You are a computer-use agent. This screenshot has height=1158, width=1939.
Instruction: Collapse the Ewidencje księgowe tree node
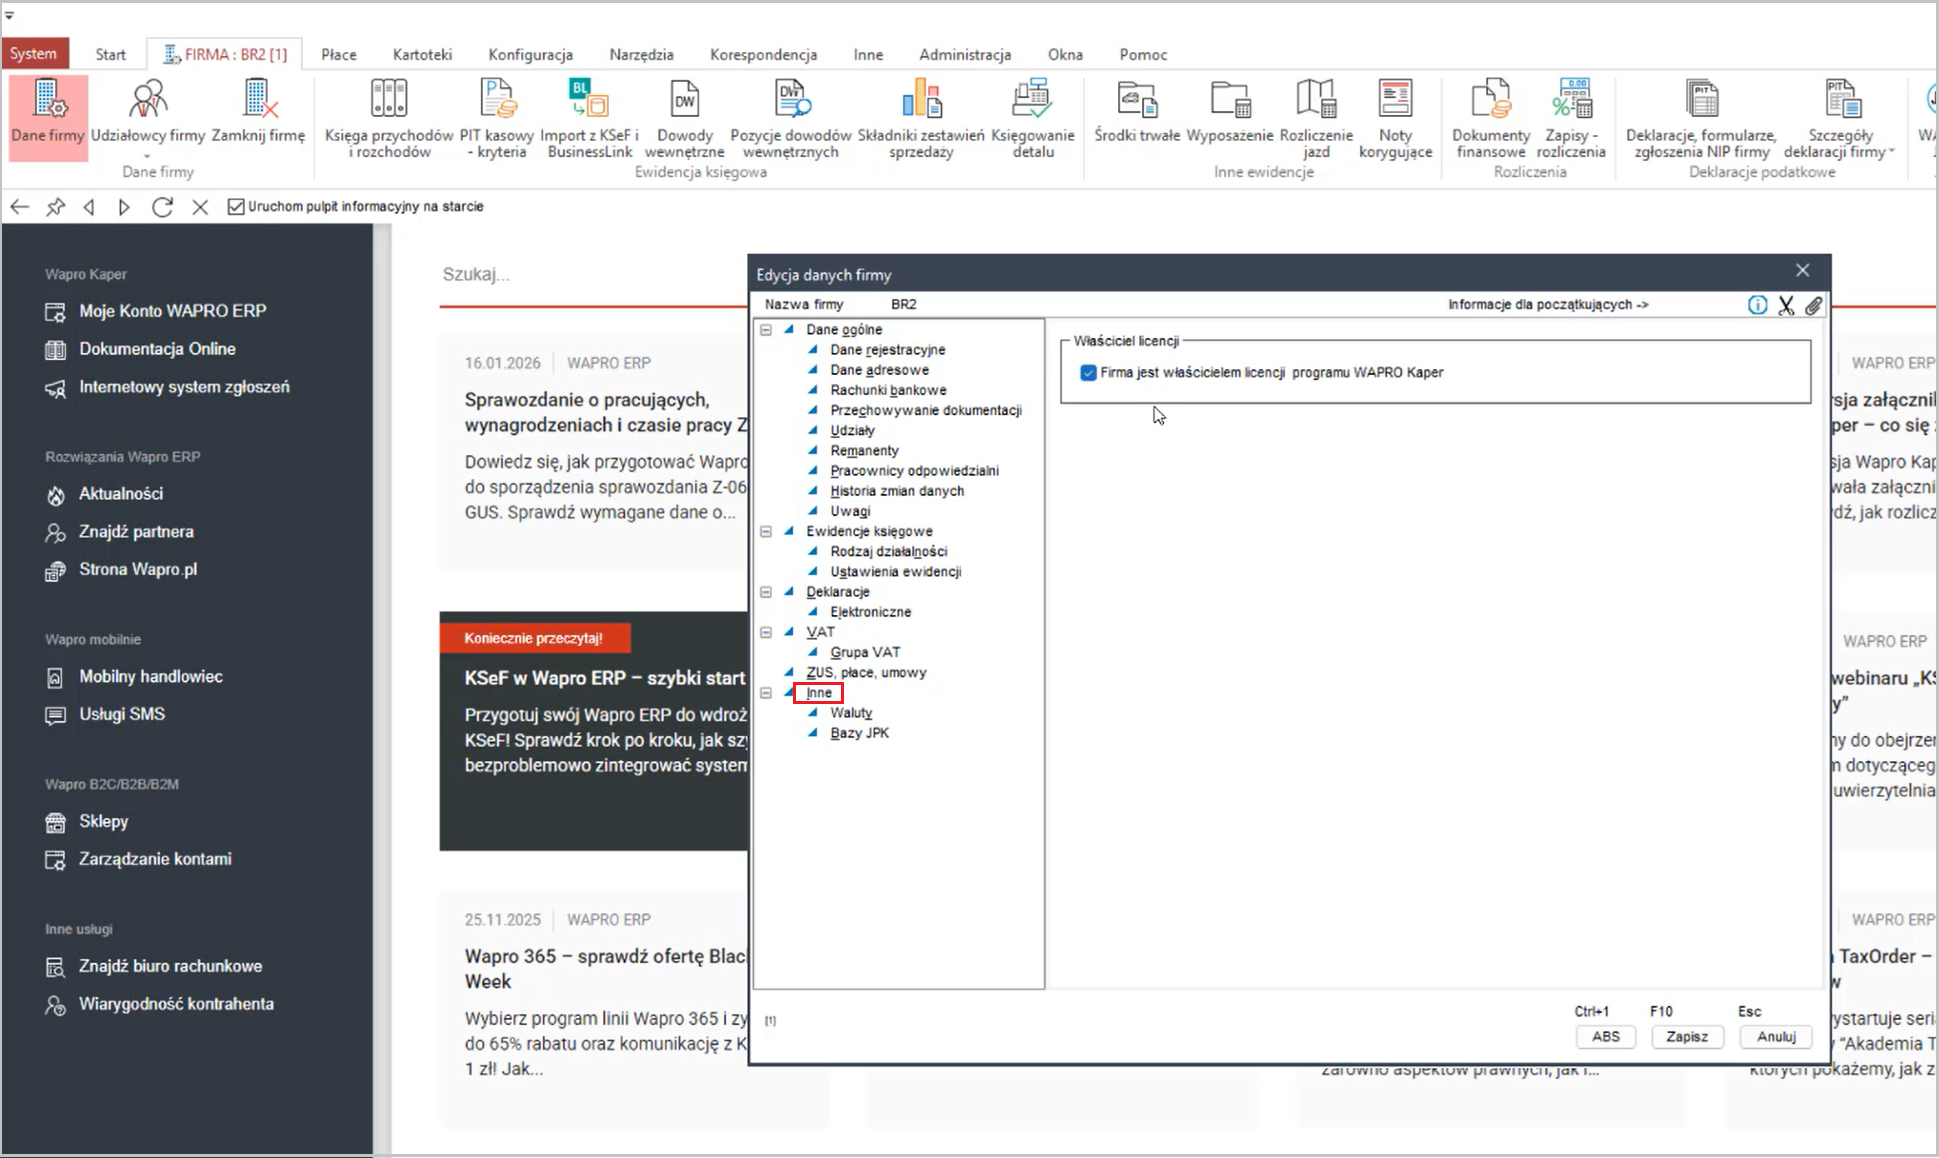[766, 532]
